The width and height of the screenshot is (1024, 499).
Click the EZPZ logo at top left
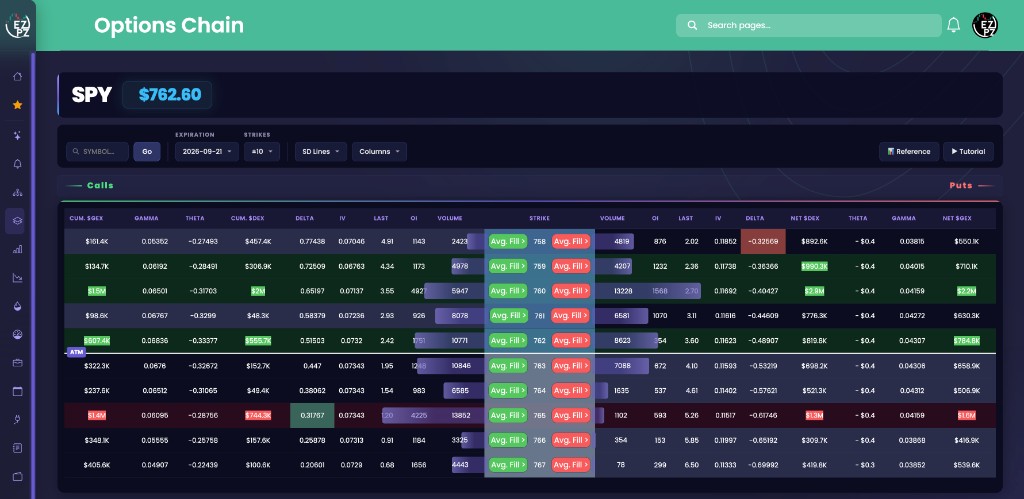point(17,25)
